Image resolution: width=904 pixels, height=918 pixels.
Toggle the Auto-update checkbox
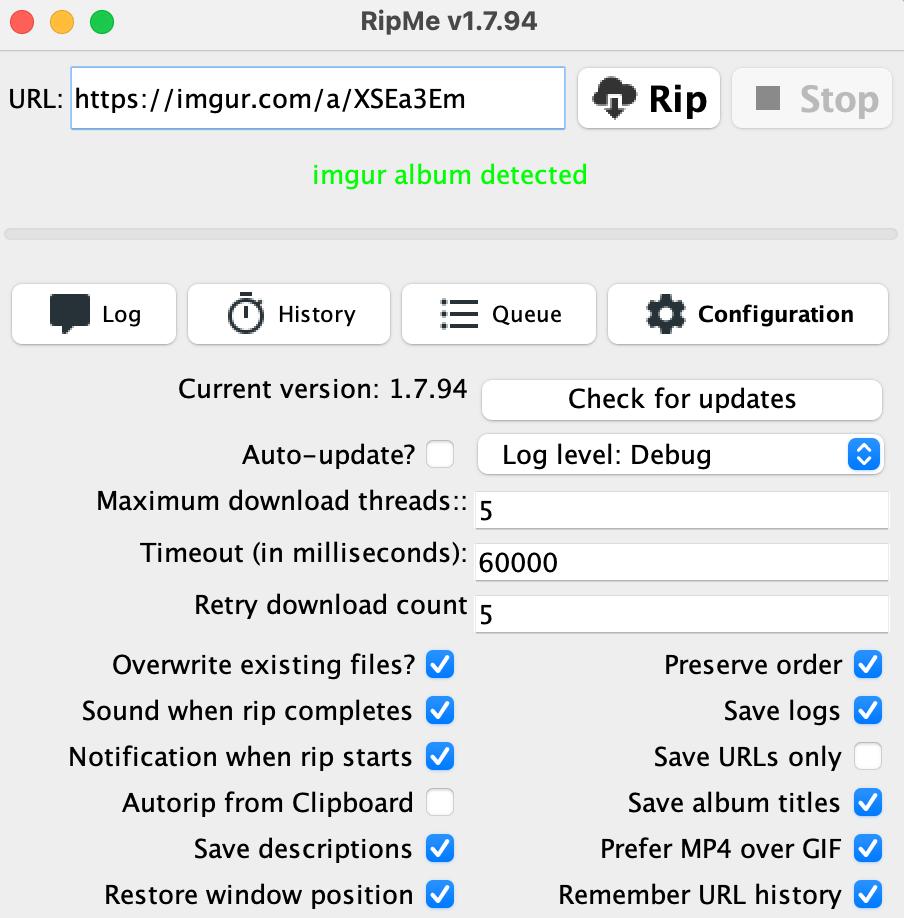click(x=440, y=454)
